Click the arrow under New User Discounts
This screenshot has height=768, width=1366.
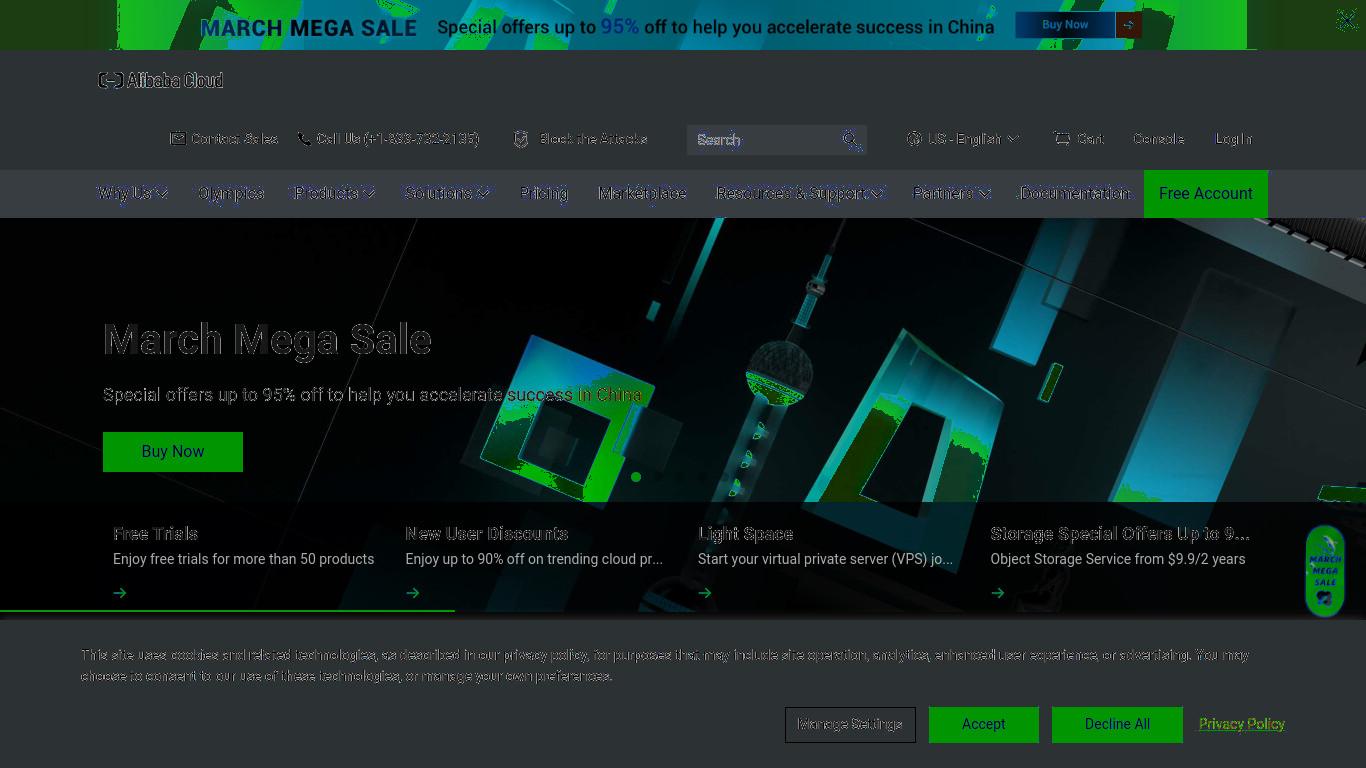412,593
